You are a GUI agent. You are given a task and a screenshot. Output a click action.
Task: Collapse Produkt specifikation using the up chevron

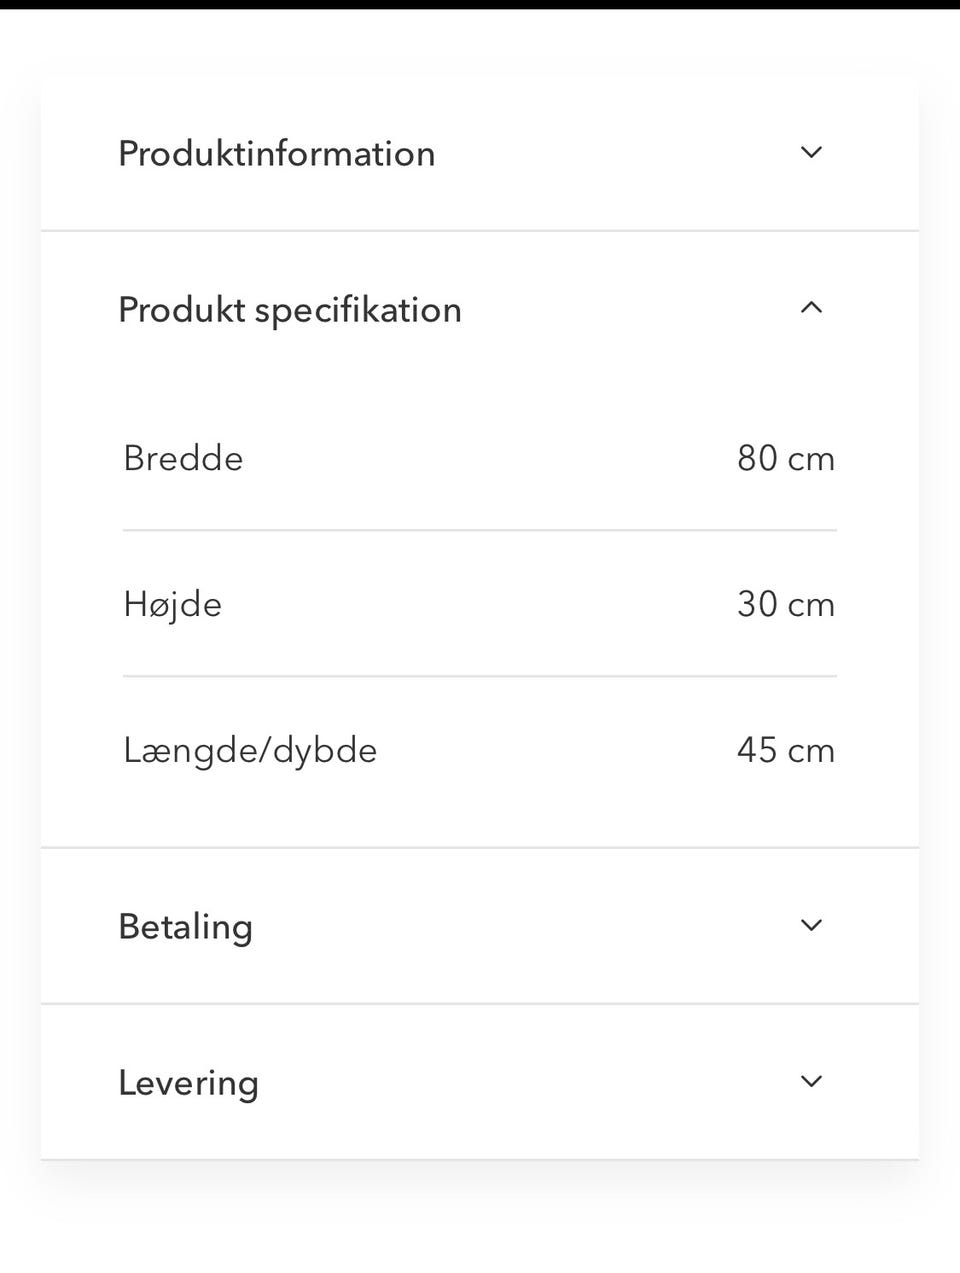(x=811, y=308)
